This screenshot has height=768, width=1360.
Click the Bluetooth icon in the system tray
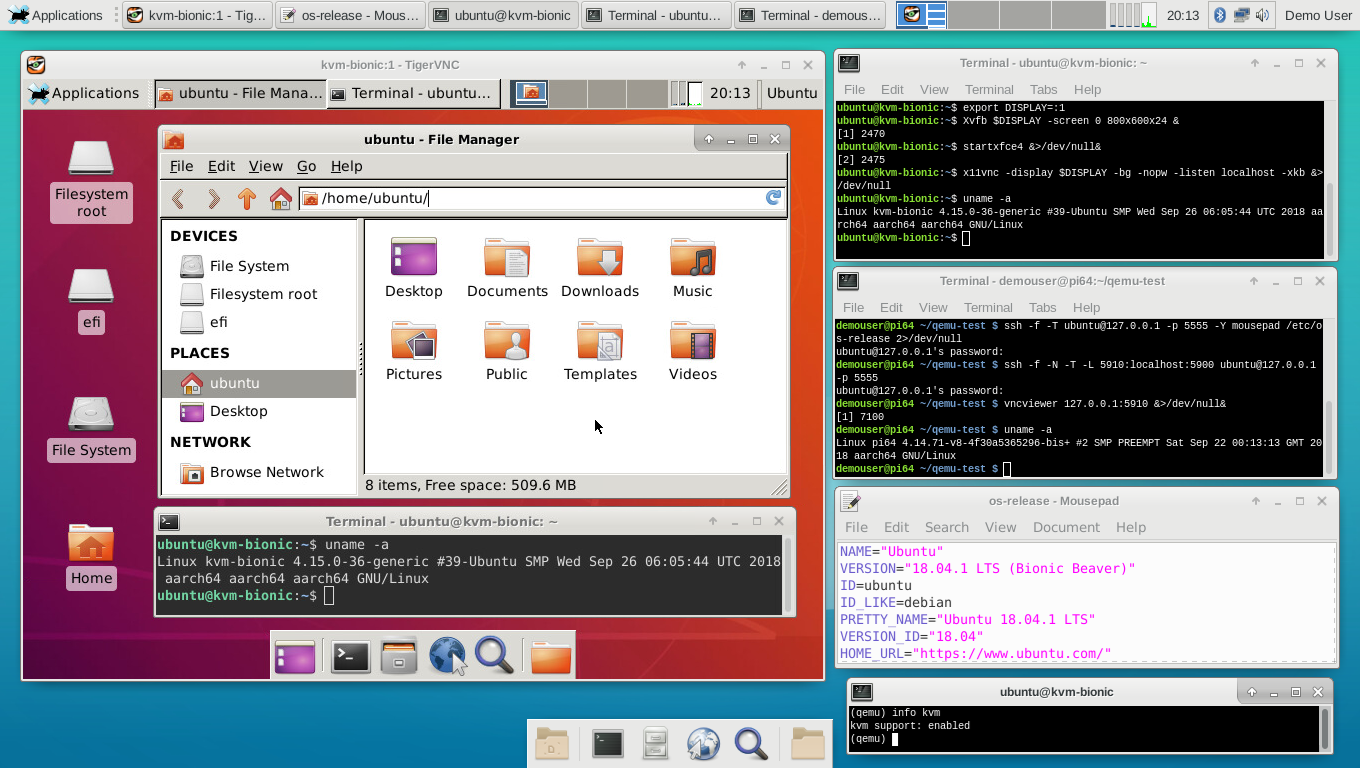(1219, 15)
